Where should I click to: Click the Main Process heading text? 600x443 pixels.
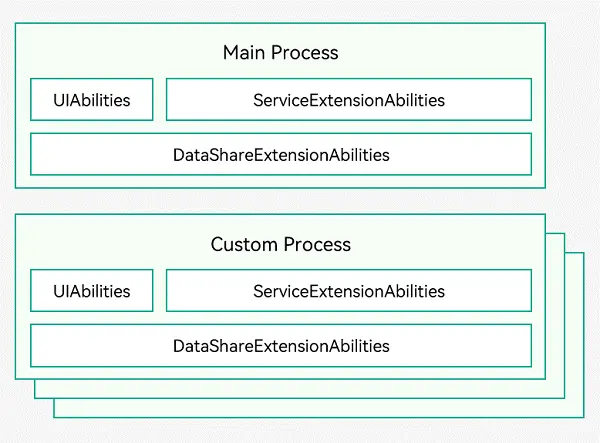point(280,52)
